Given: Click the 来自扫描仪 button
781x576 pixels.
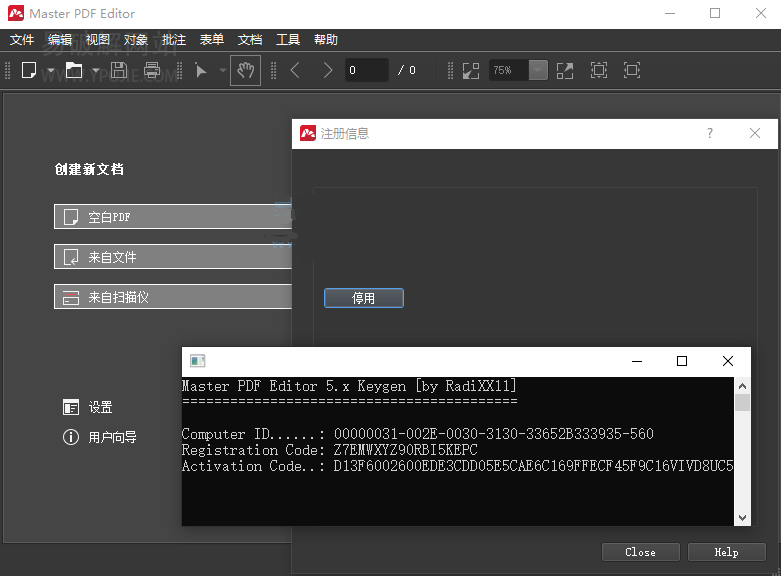Looking at the screenshot, I should 173,297.
